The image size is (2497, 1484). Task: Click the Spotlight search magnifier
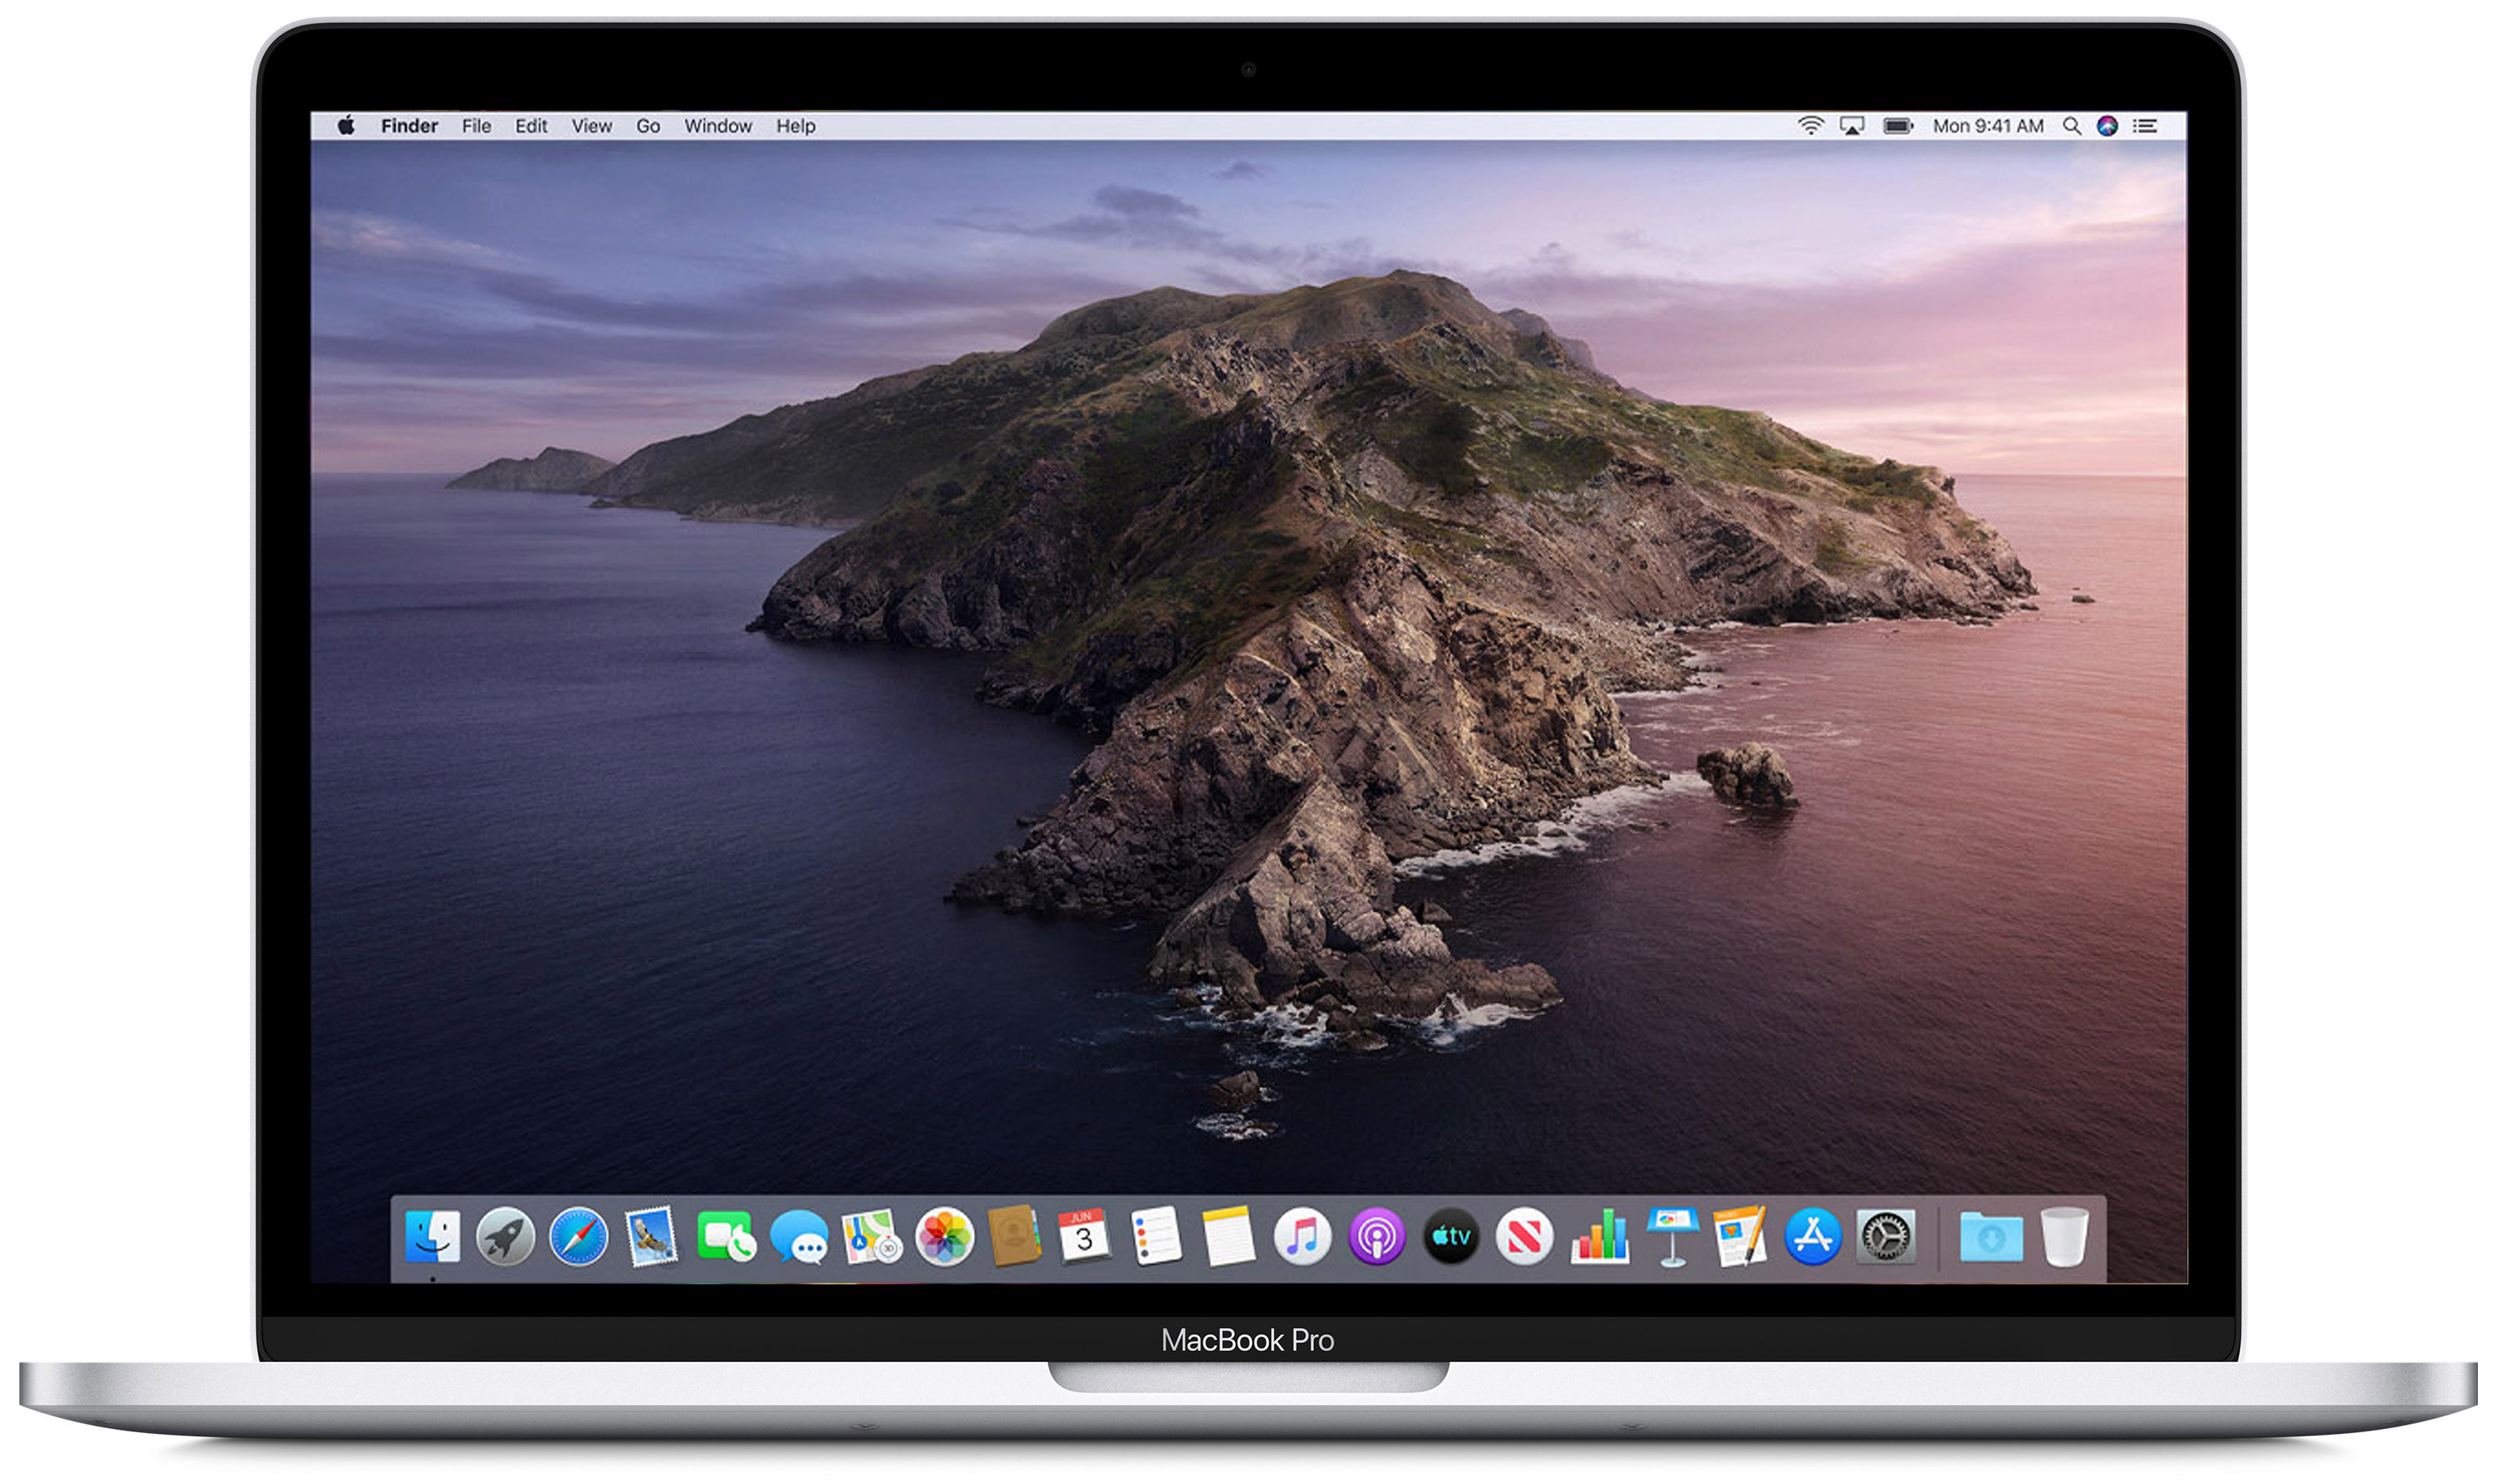tap(2072, 126)
